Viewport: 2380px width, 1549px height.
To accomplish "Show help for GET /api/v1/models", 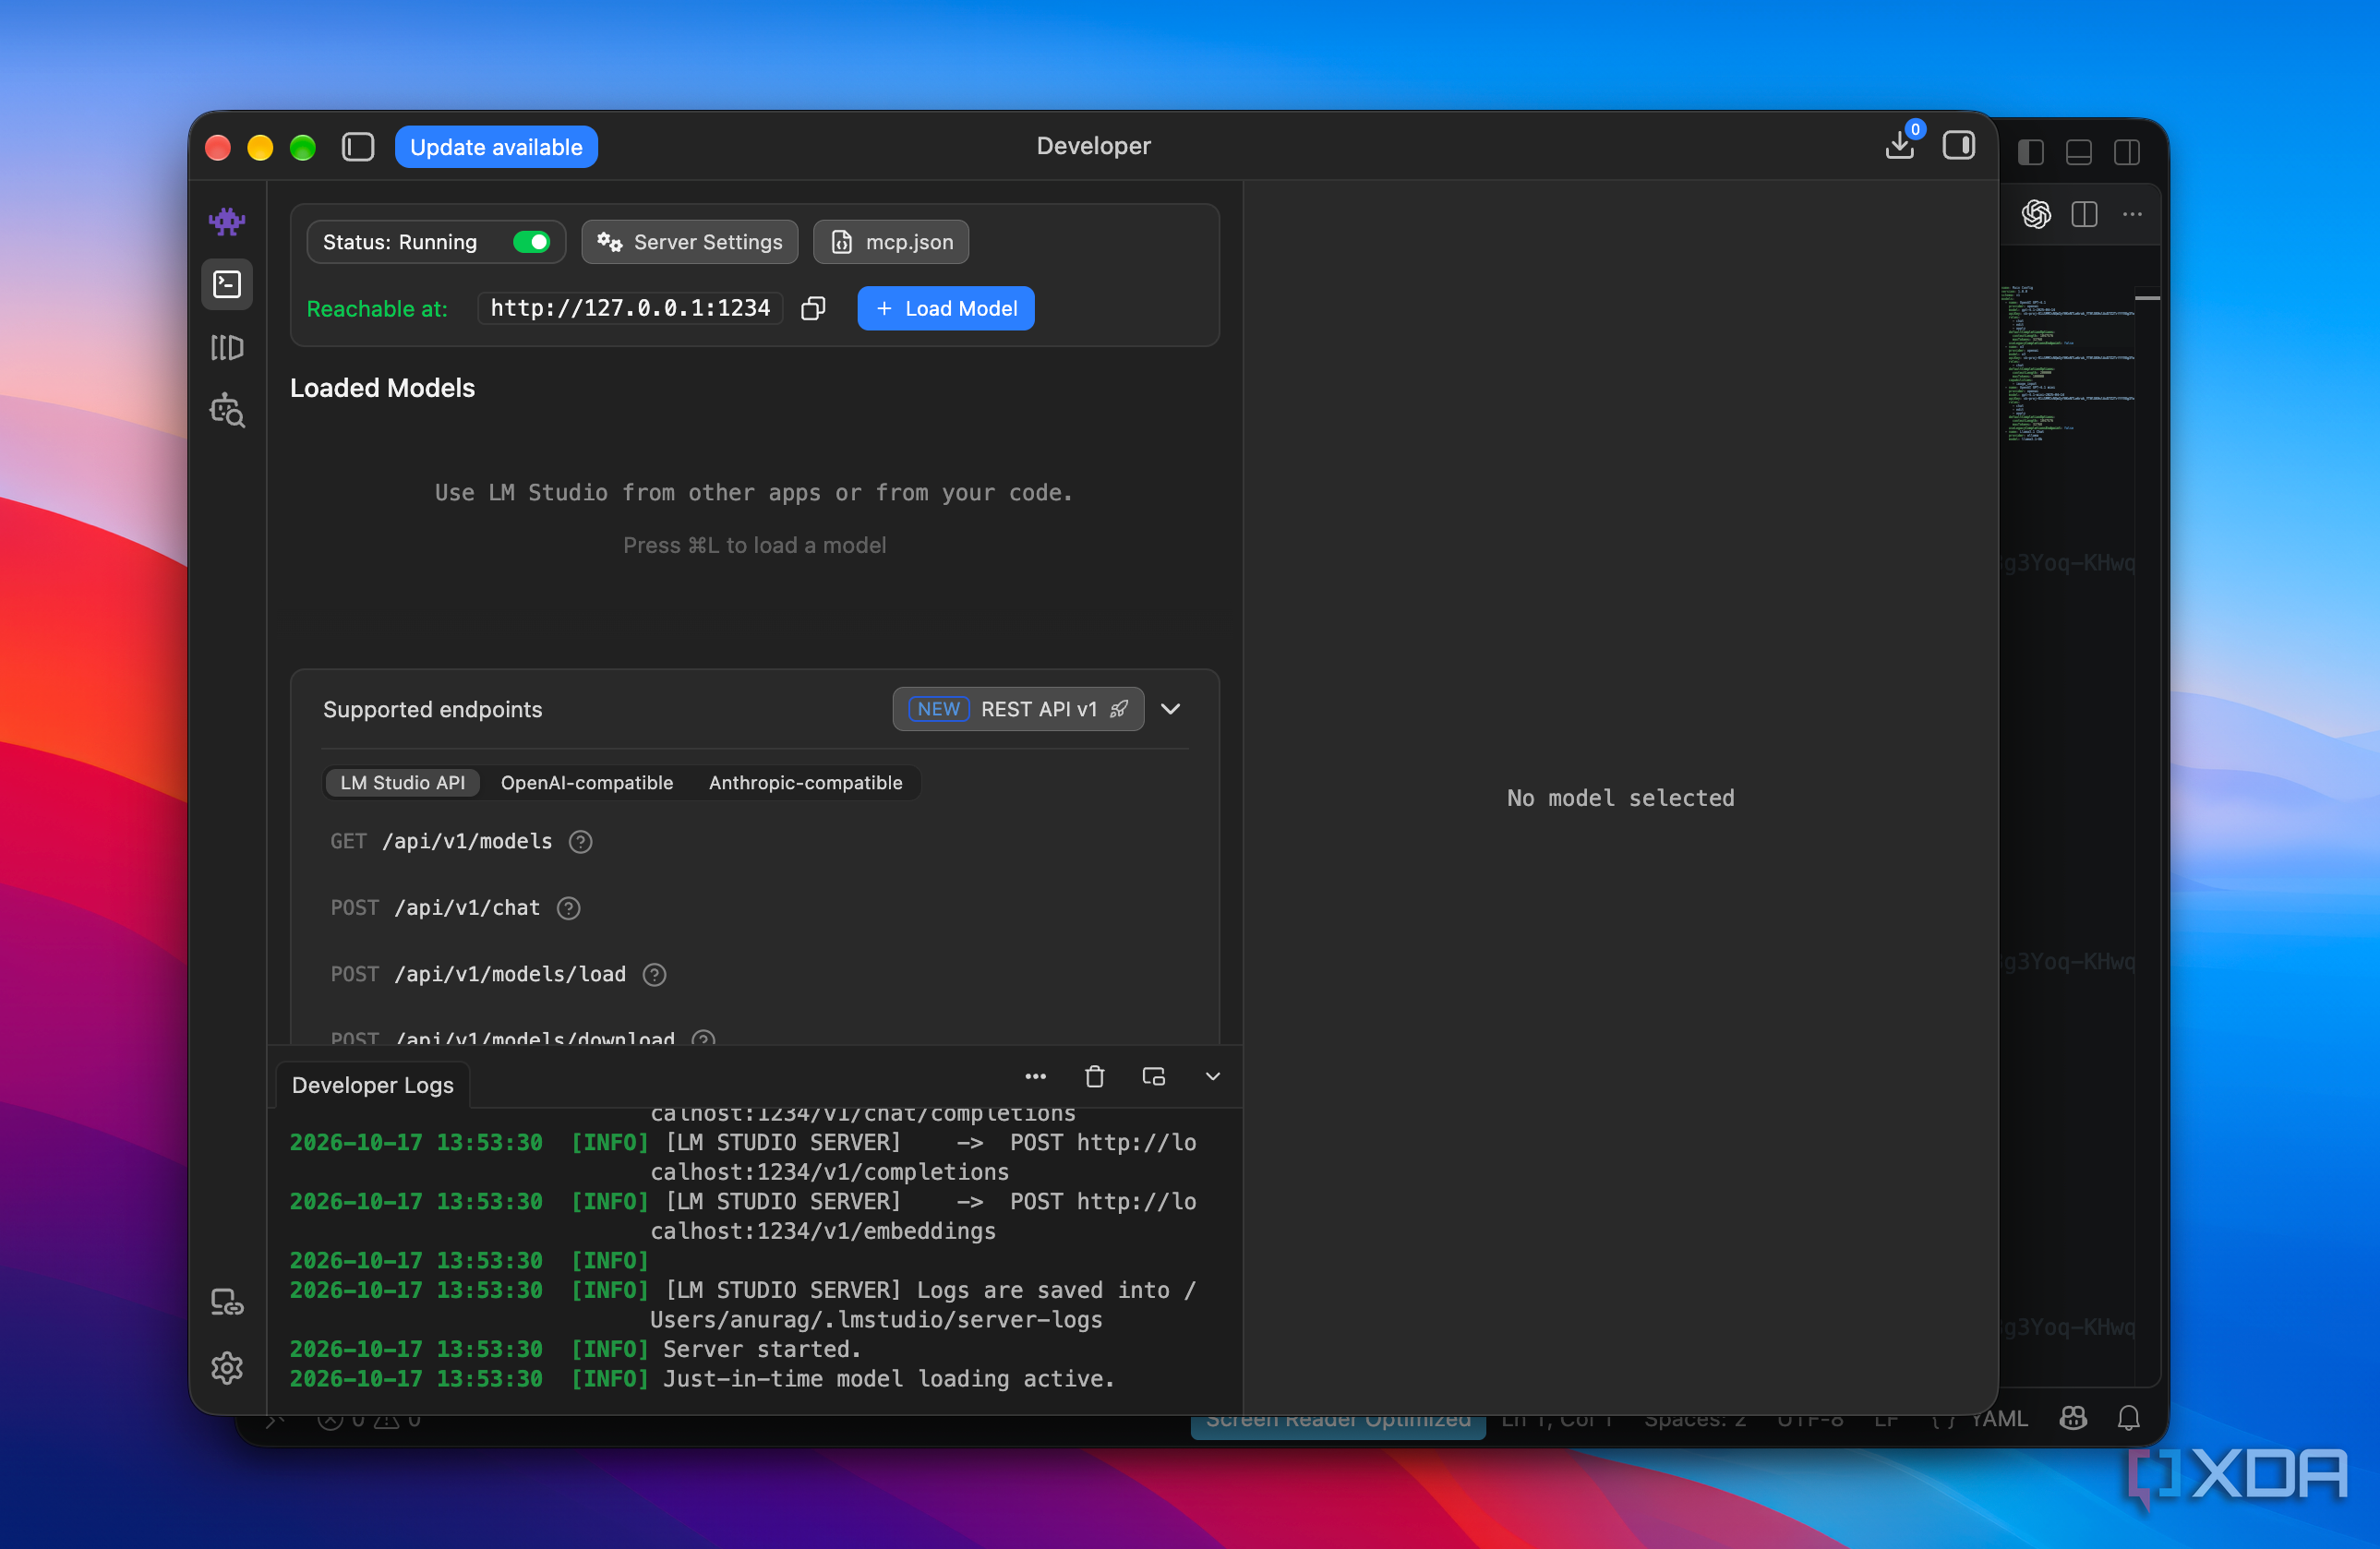I will 580,842.
